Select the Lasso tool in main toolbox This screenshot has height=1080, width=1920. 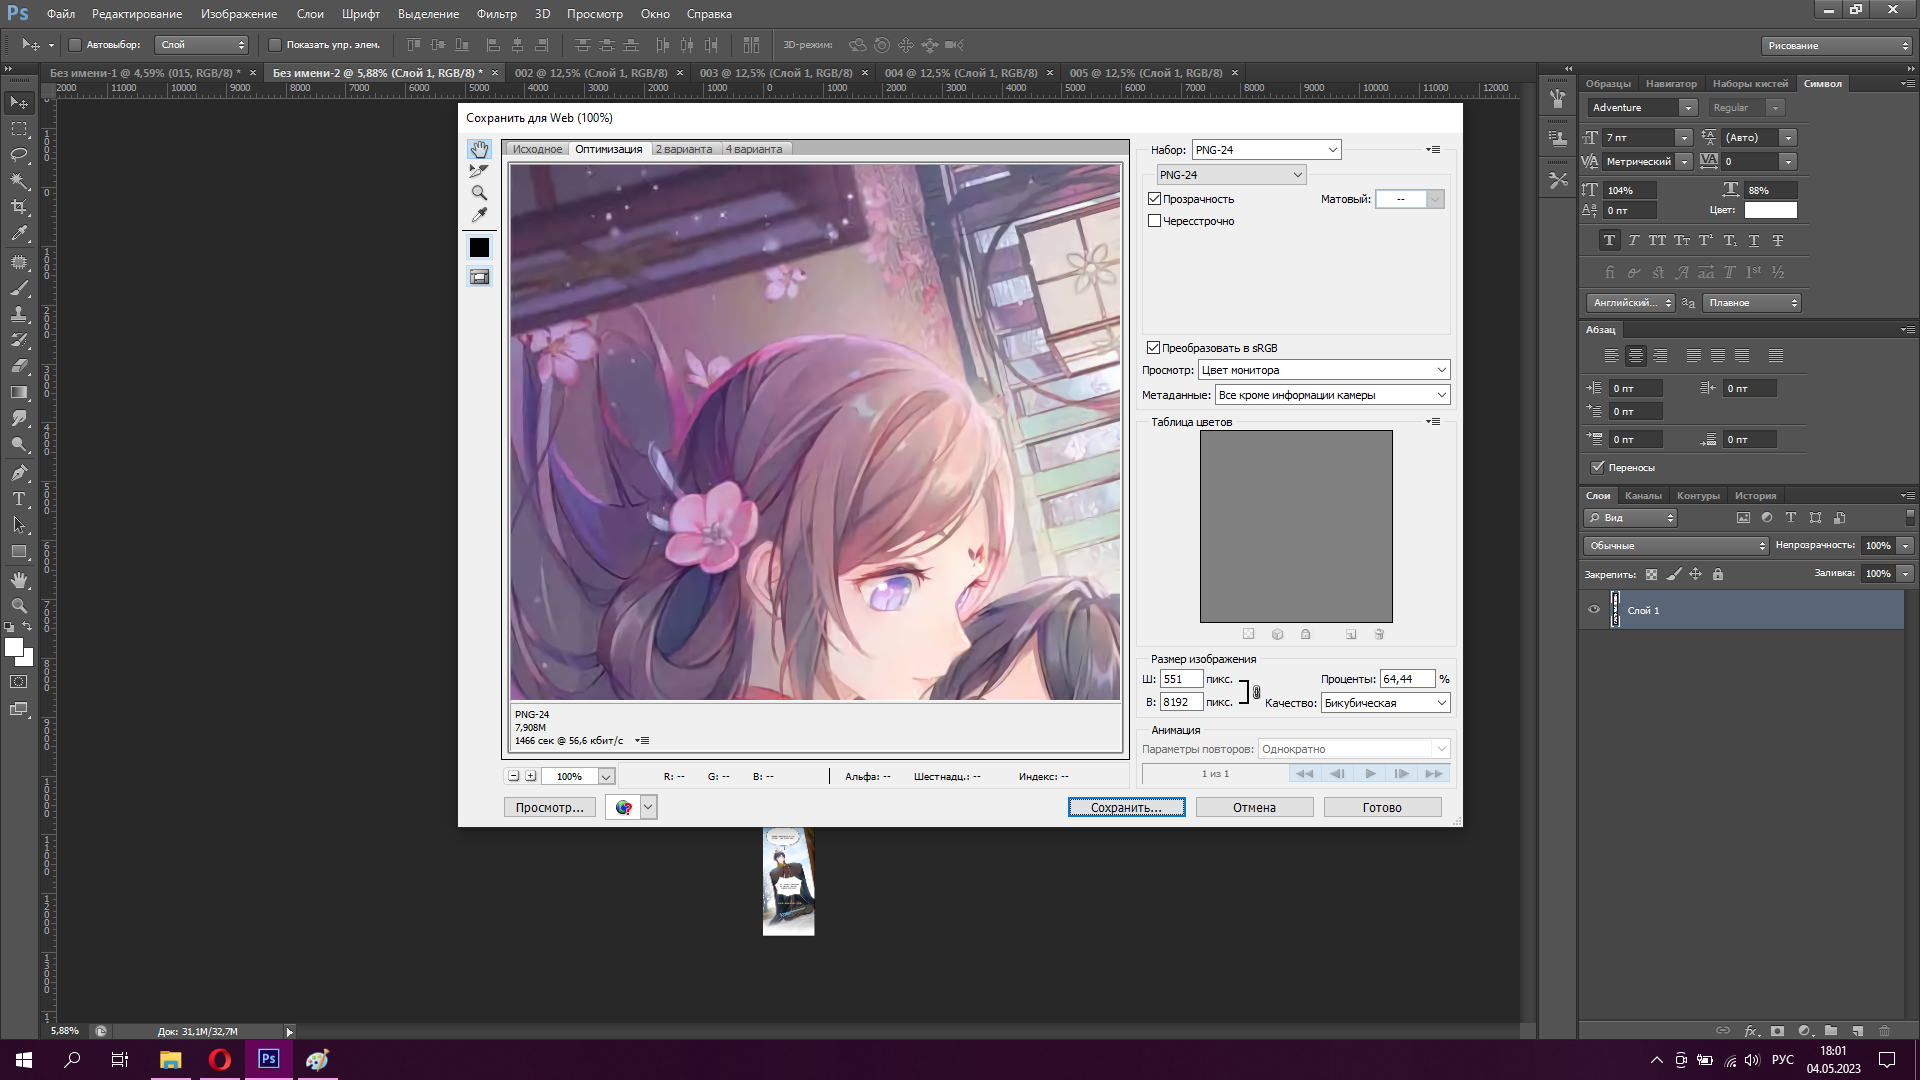(19, 155)
